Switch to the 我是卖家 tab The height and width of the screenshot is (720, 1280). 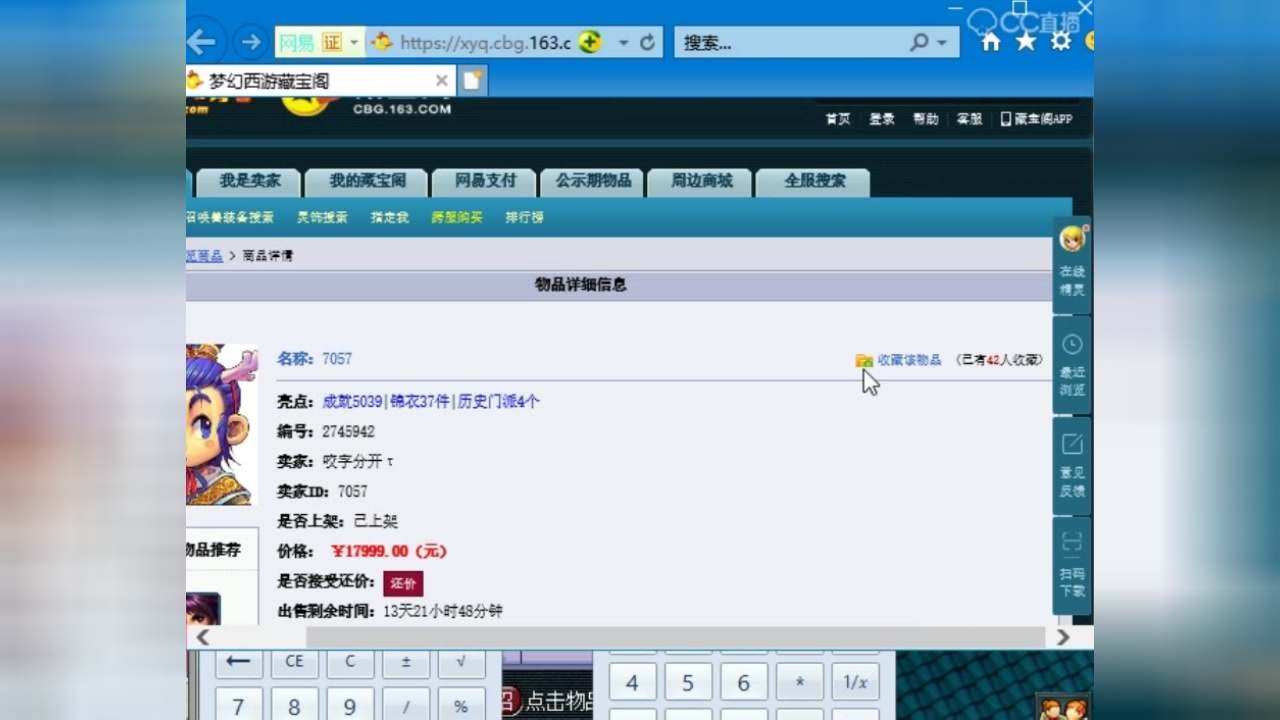pyautogui.click(x=250, y=182)
